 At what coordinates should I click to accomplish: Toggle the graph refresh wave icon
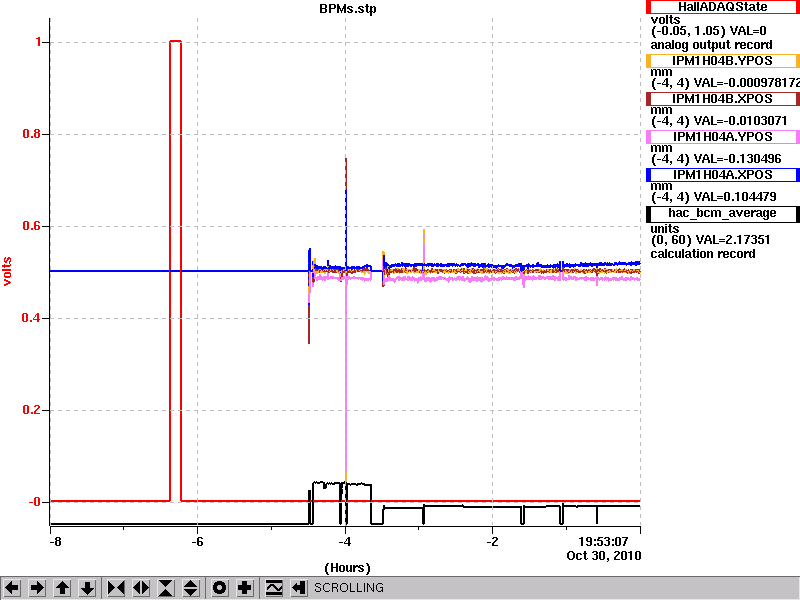click(x=274, y=588)
